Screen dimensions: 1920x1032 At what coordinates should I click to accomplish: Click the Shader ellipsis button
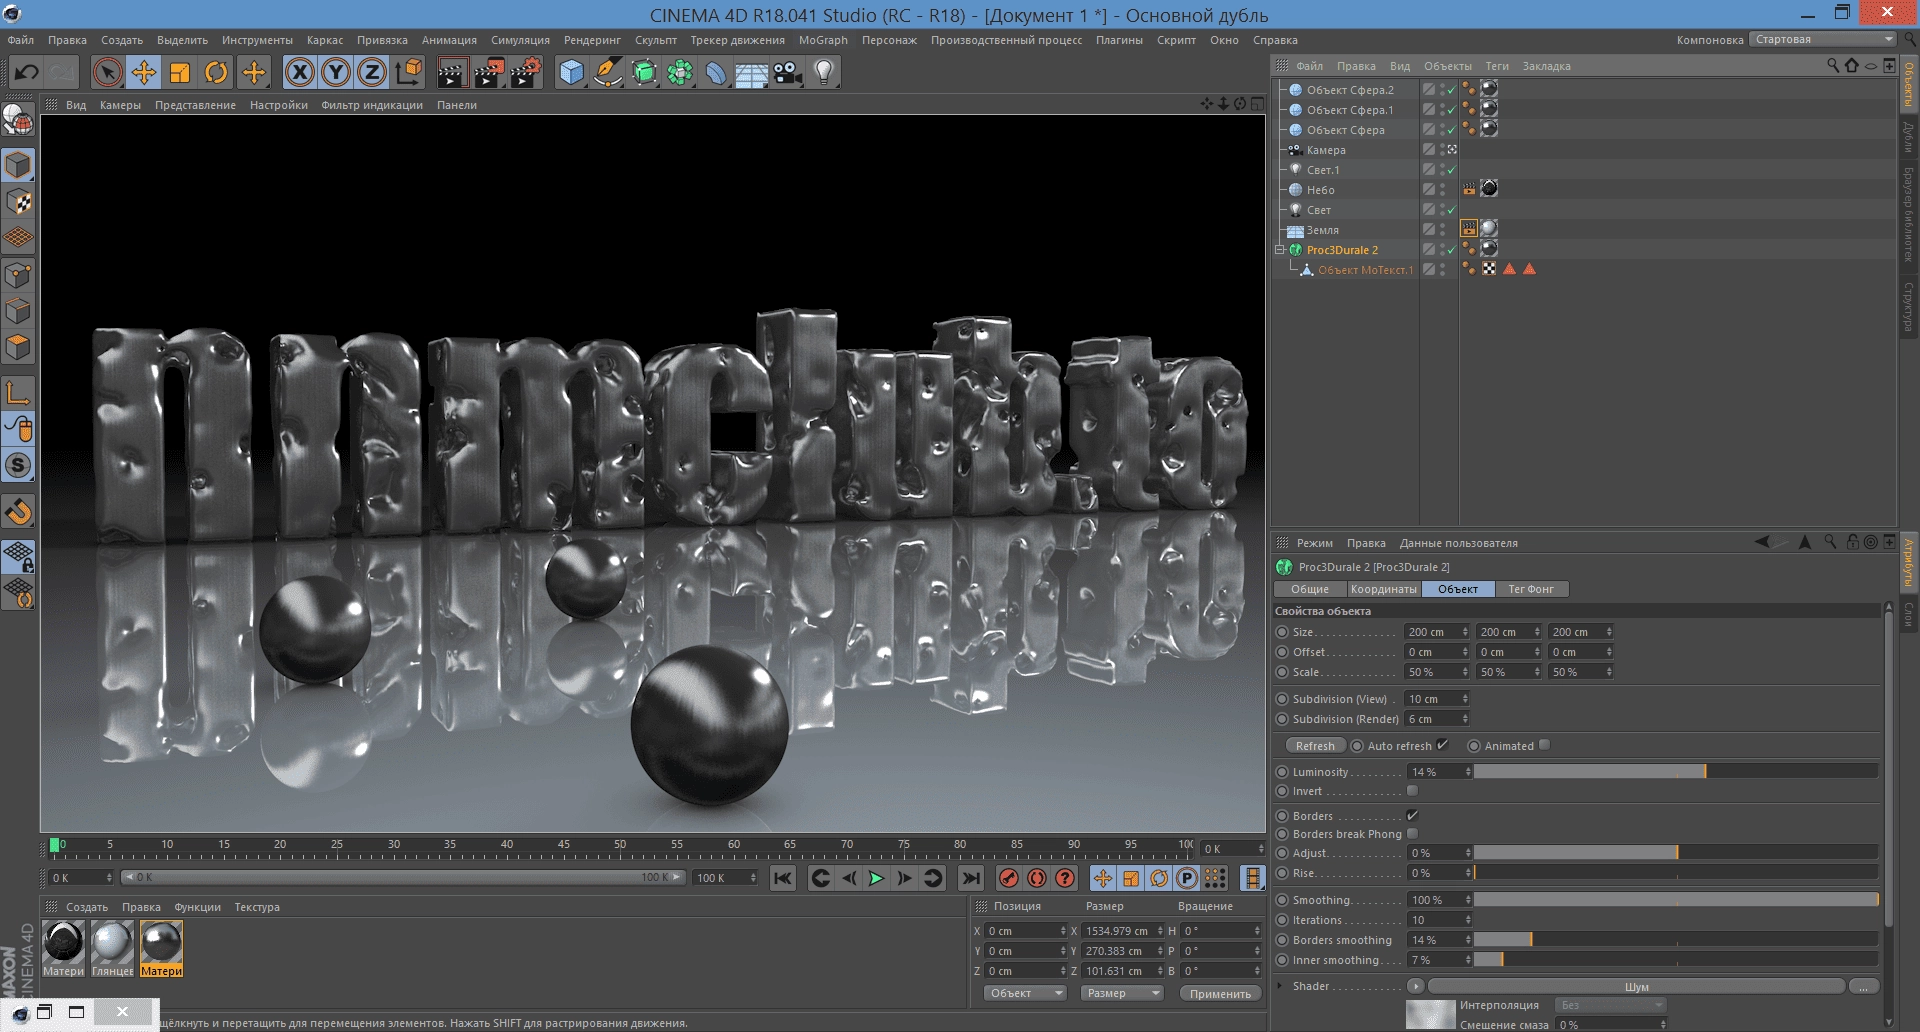pos(1863,987)
